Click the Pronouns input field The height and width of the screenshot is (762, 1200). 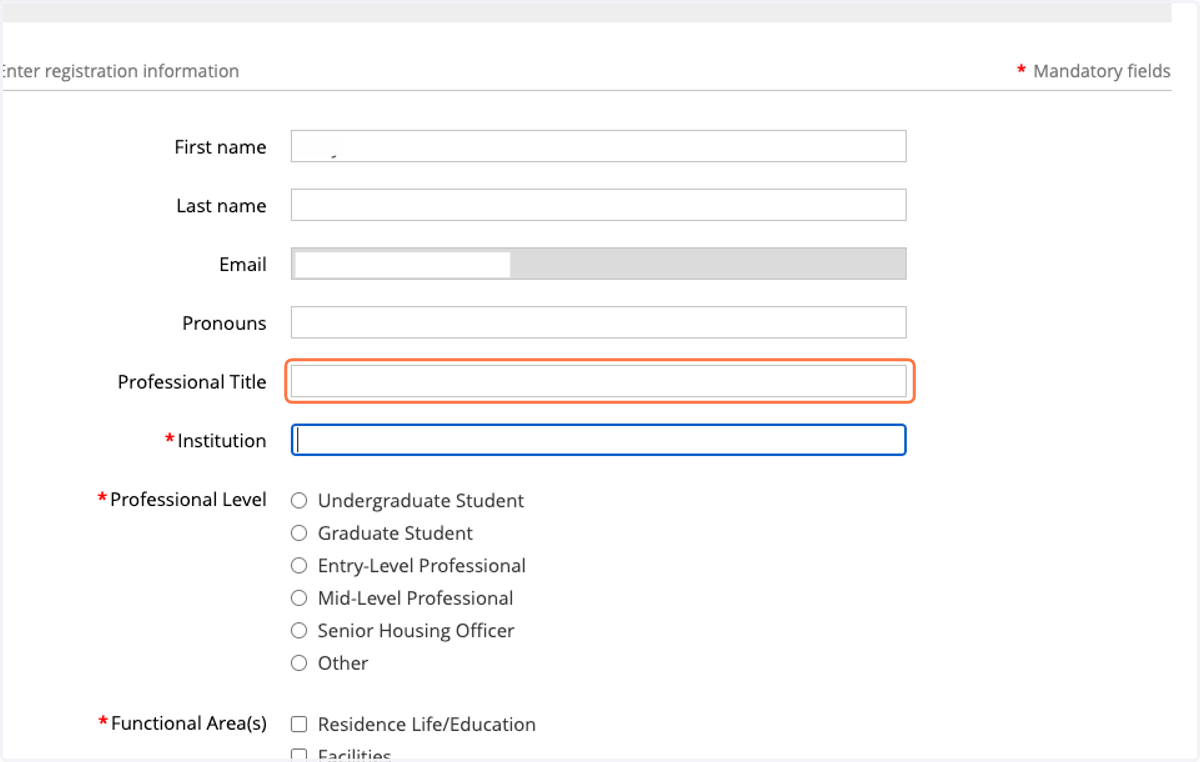pyautogui.click(x=598, y=323)
